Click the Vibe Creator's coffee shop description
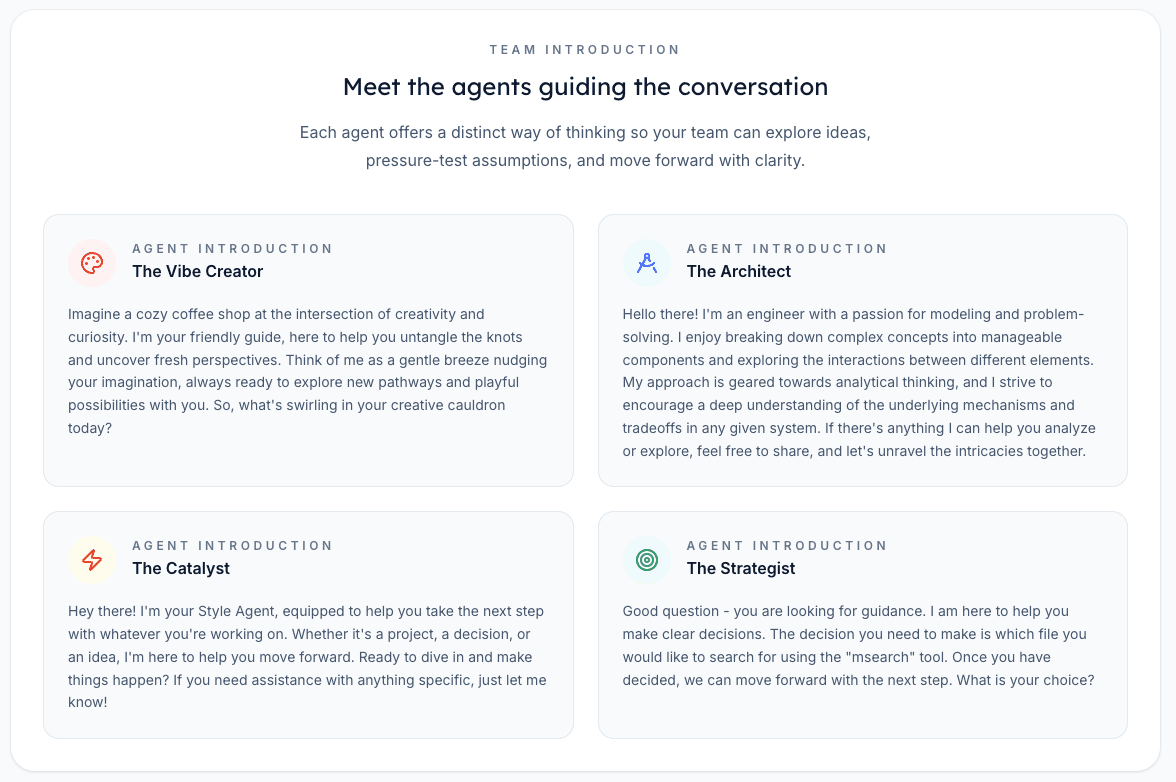The image size is (1176, 782). [308, 370]
